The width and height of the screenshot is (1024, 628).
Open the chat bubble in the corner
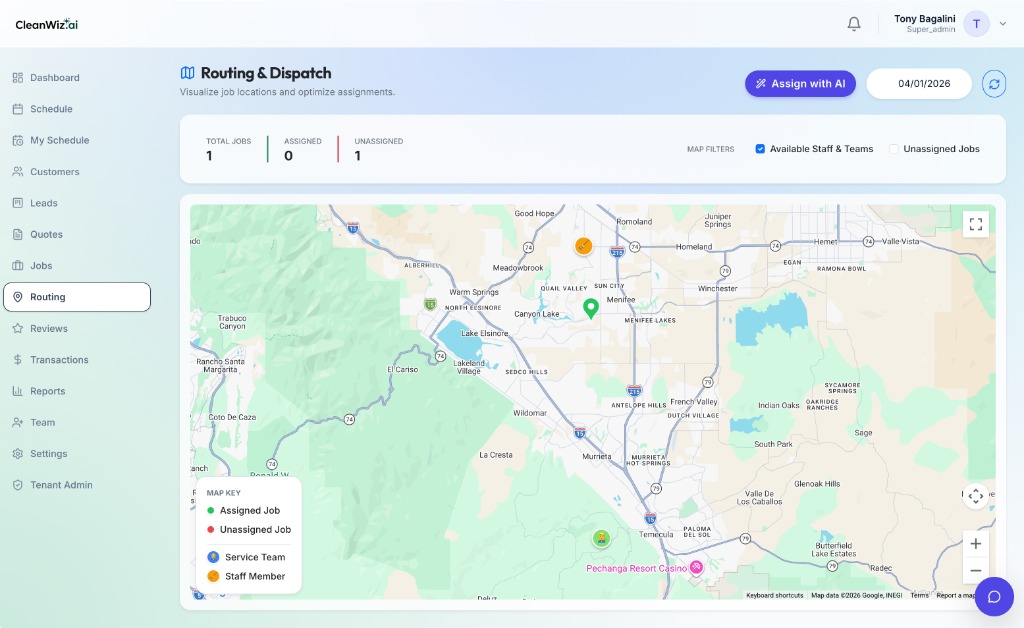tap(994, 596)
